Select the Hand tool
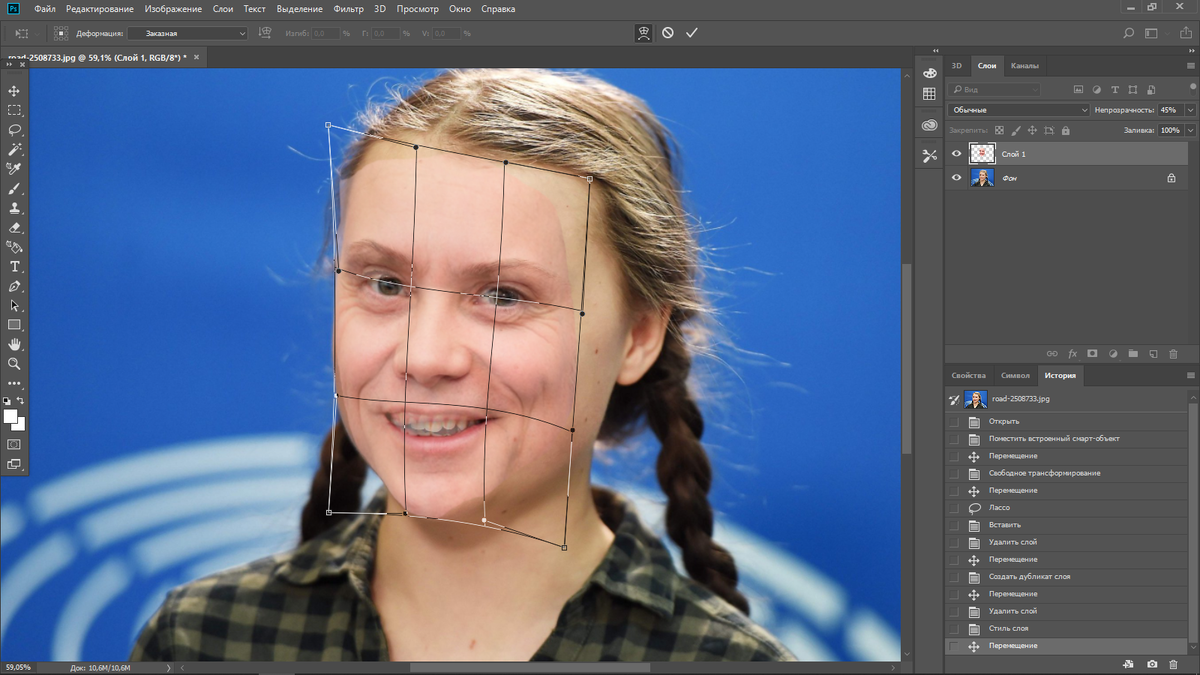1200x675 pixels. click(14, 344)
